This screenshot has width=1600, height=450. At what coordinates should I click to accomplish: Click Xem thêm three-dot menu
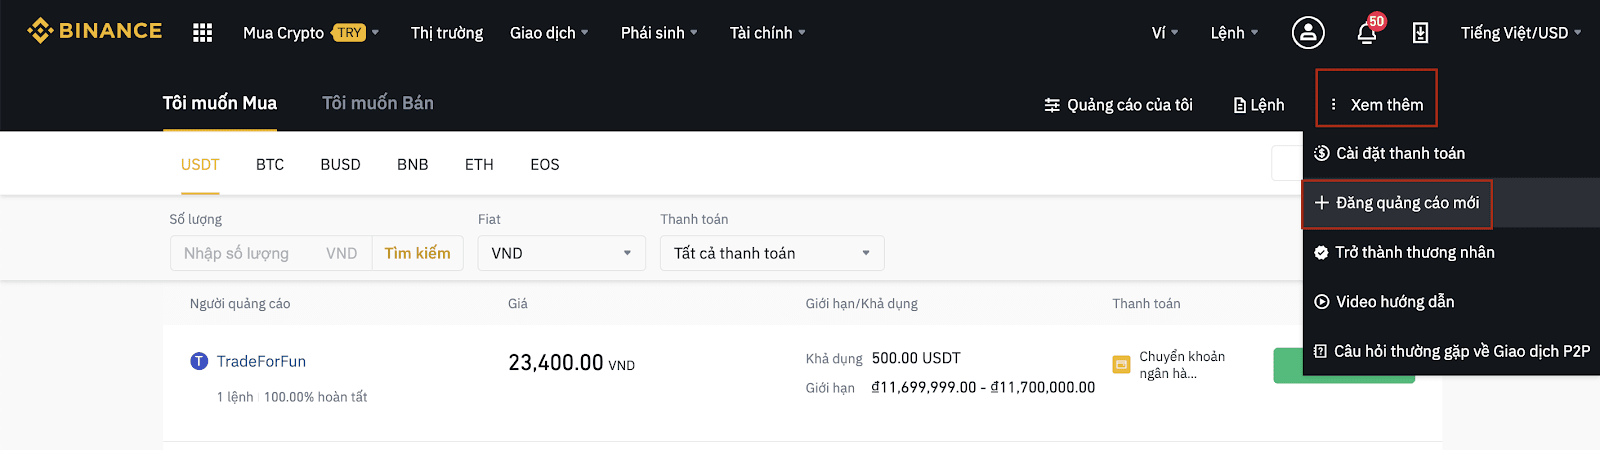(x=1376, y=104)
